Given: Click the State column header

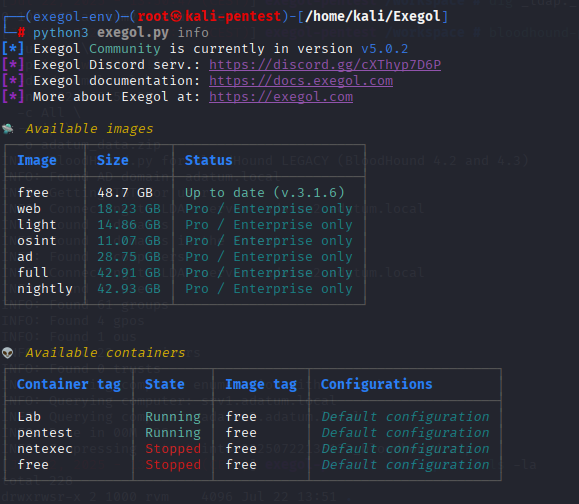Looking at the screenshot, I should coord(165,384).
